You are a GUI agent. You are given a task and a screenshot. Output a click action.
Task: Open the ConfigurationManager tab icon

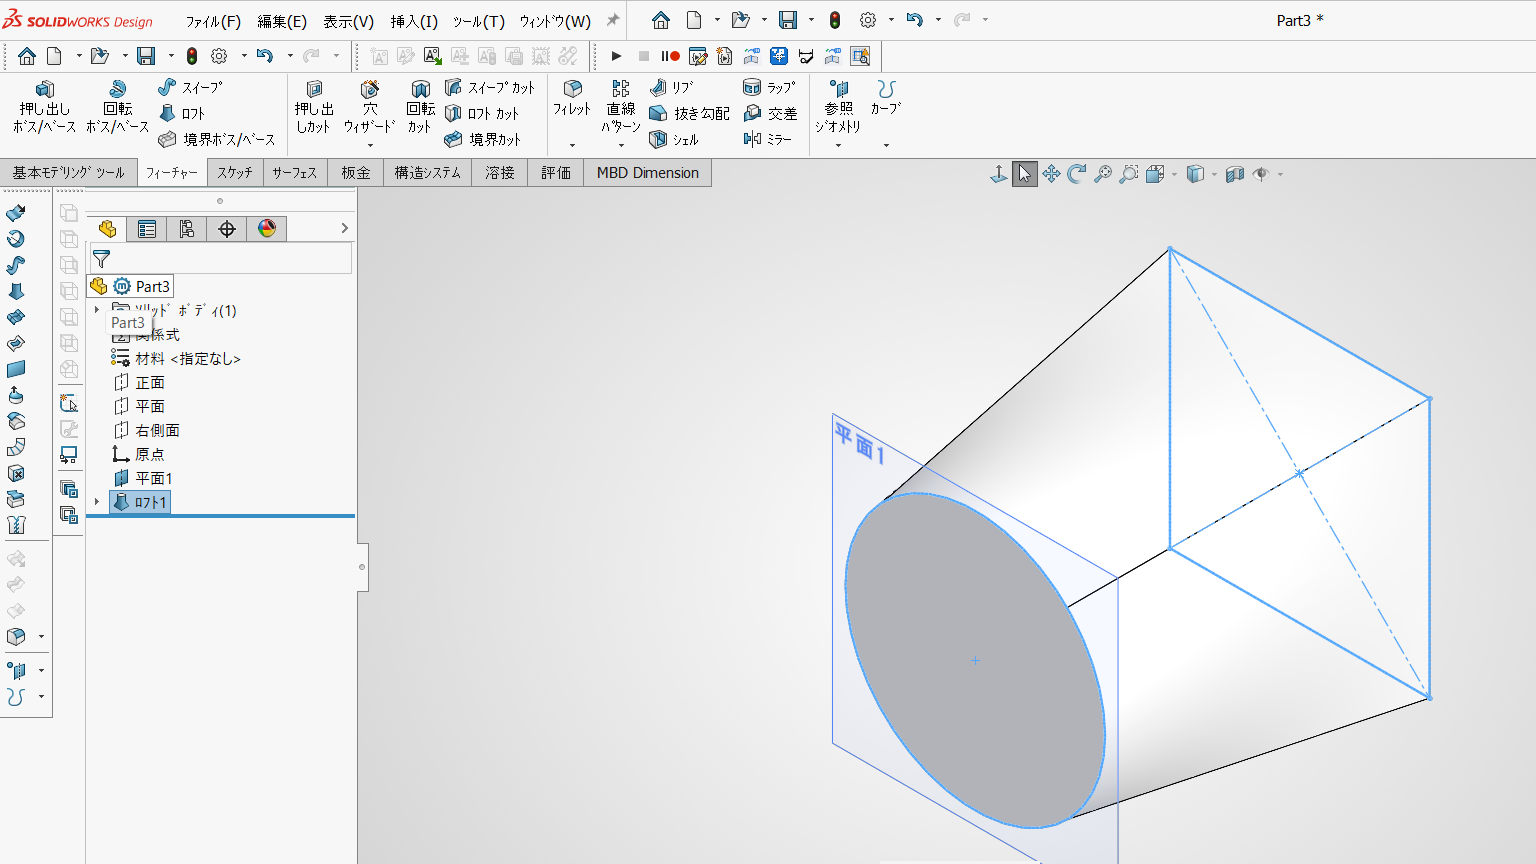187,229
